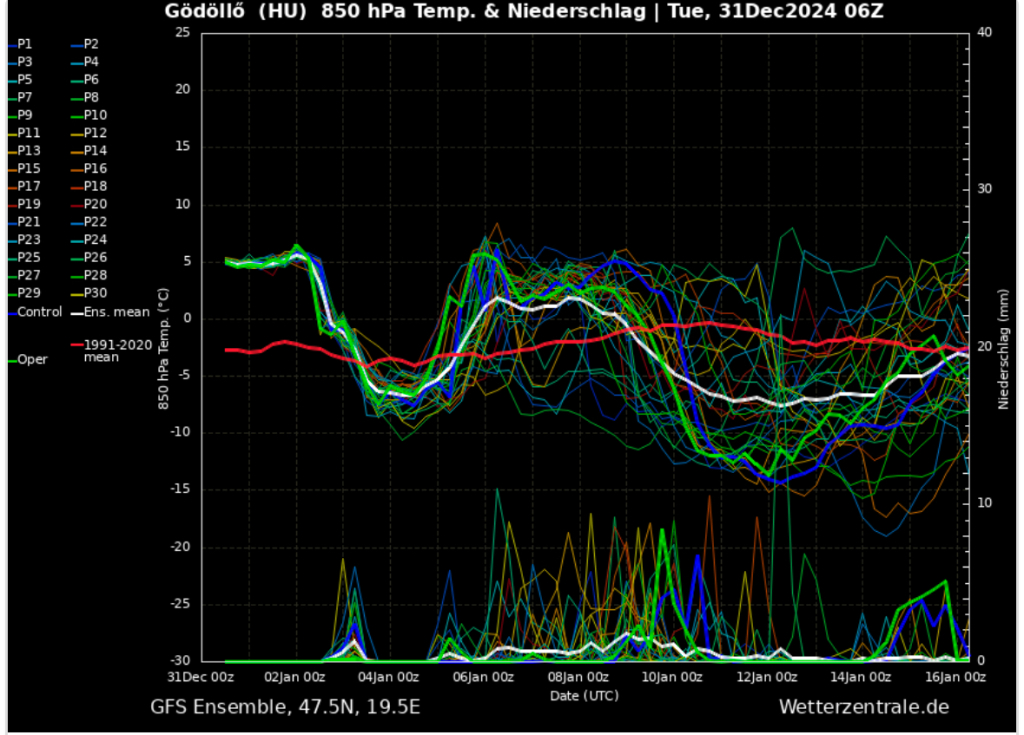Click the P1 legend entry
This screenshot has width=1024, height=735.
(25, 44)
